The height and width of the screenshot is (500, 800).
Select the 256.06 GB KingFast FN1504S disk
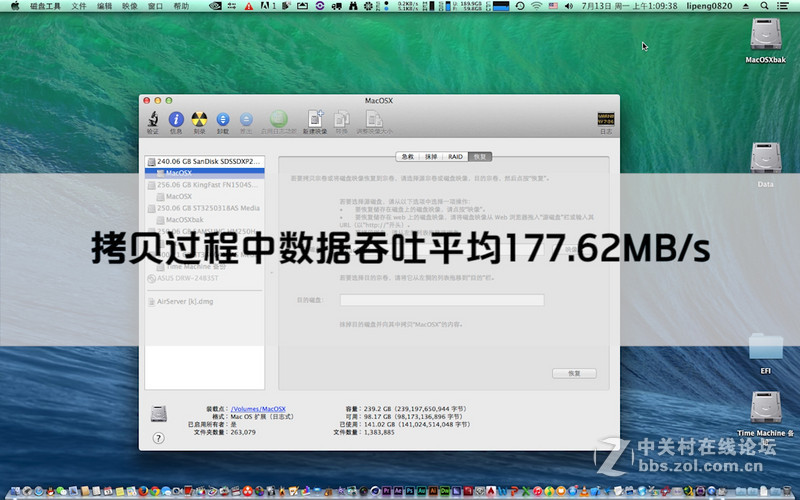point(204,185)
